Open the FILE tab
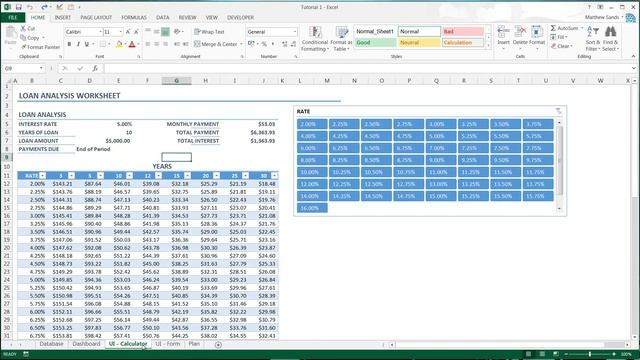Screen dimensions: 640x360 click(x=13, y=18)
